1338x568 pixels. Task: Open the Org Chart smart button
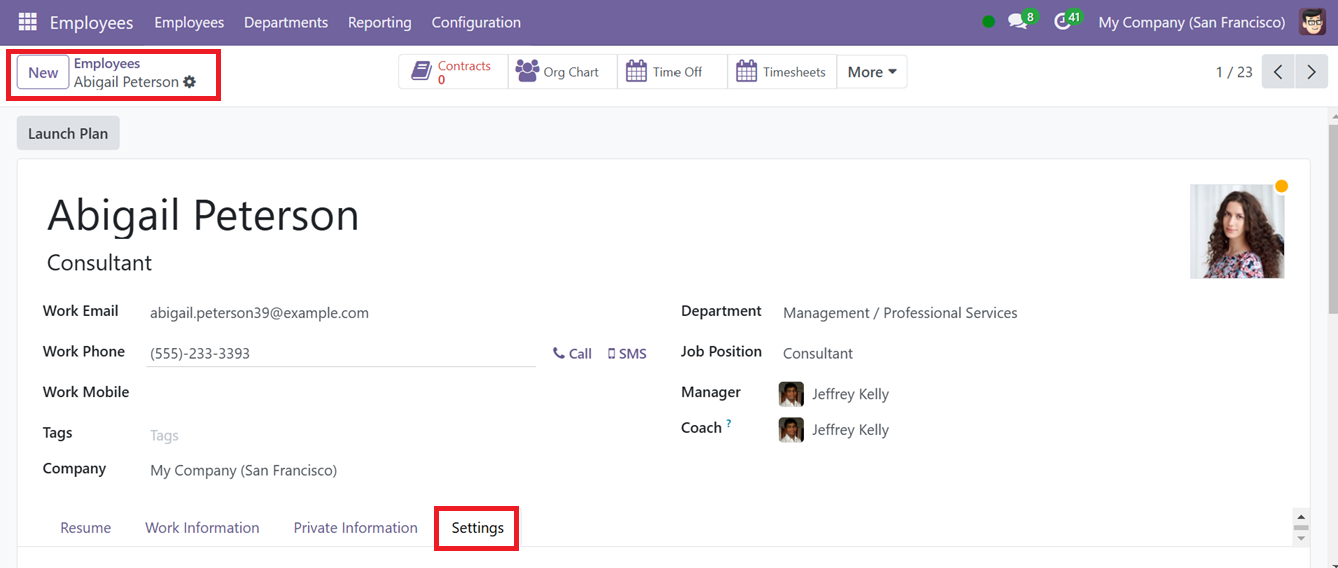click(x=562, y=72)
